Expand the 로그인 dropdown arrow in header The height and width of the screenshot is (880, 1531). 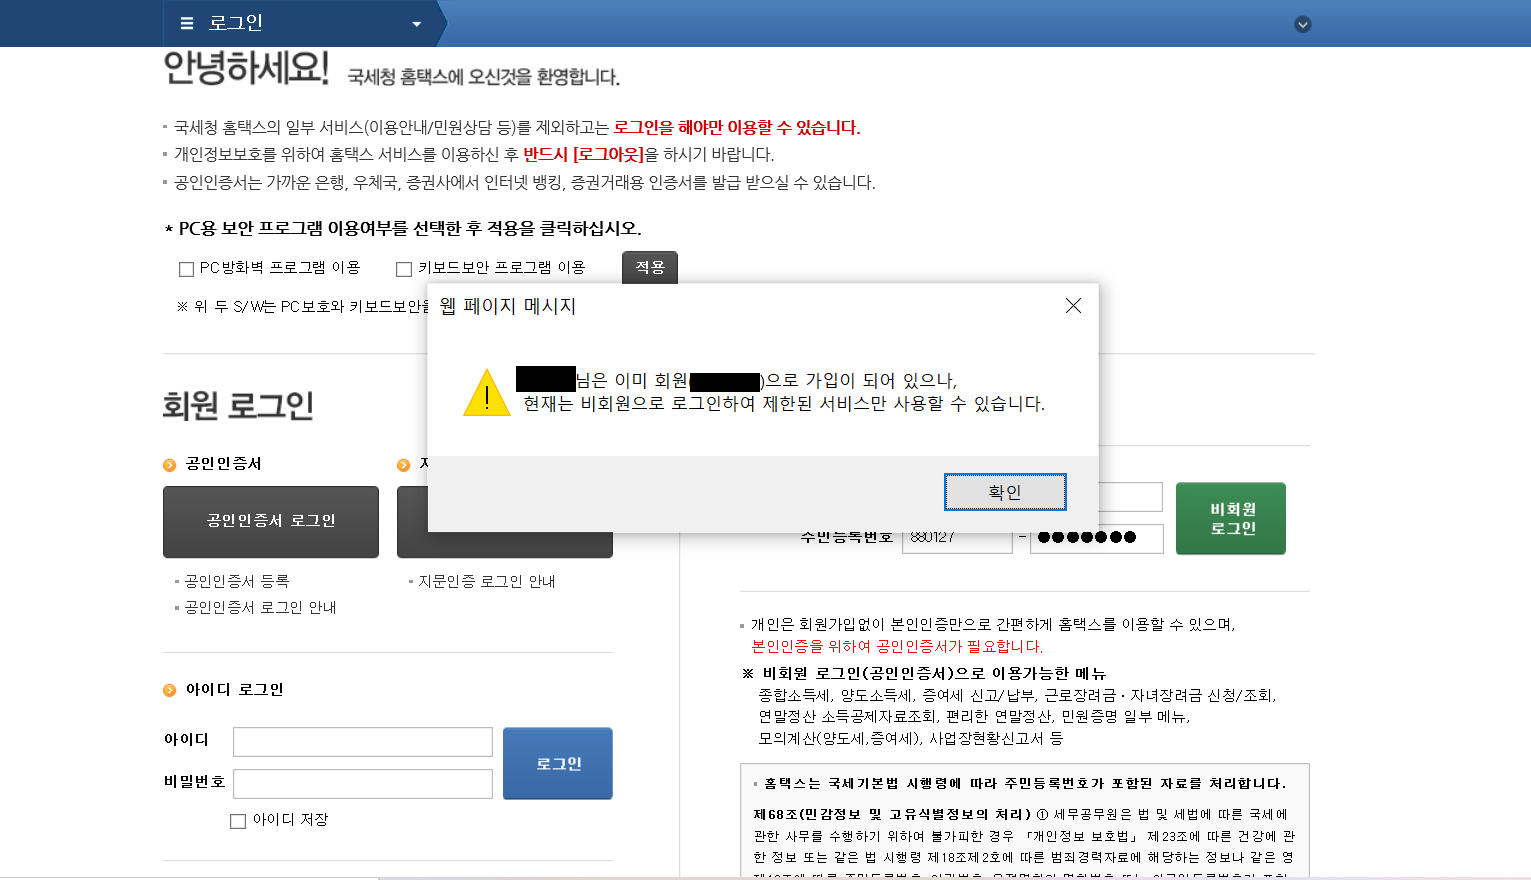pos(416,24)
